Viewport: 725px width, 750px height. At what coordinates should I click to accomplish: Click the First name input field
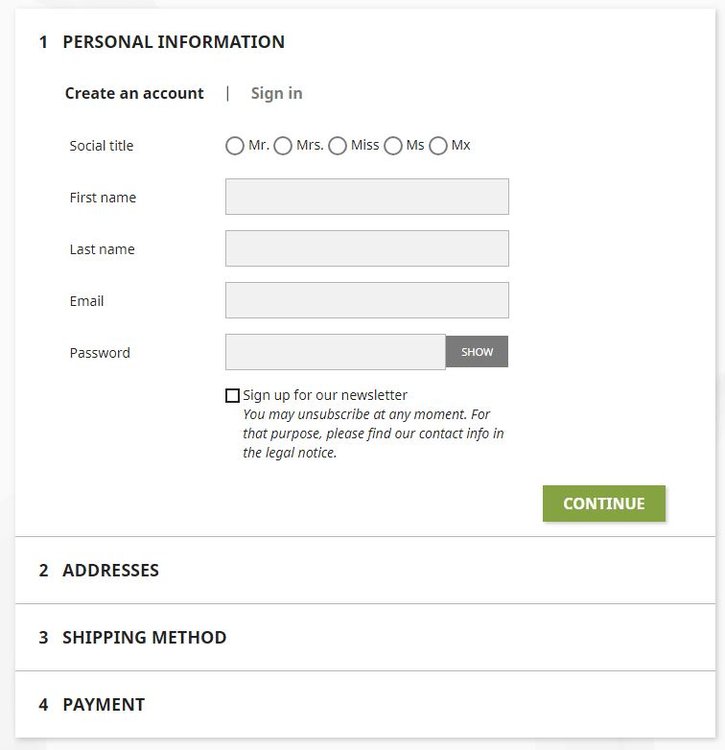tap(367, 197)
